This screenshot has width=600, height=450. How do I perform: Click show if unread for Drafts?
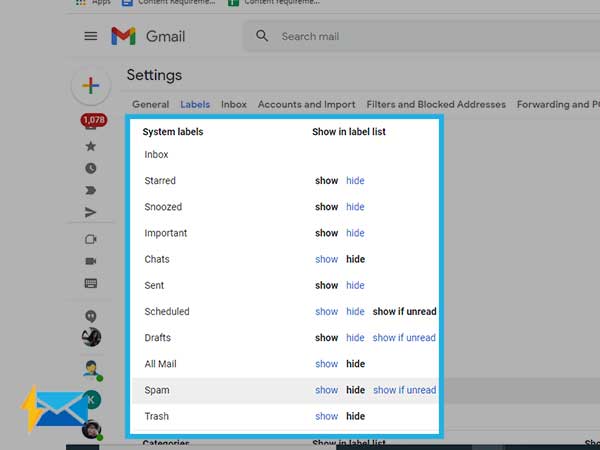[404, 338]
